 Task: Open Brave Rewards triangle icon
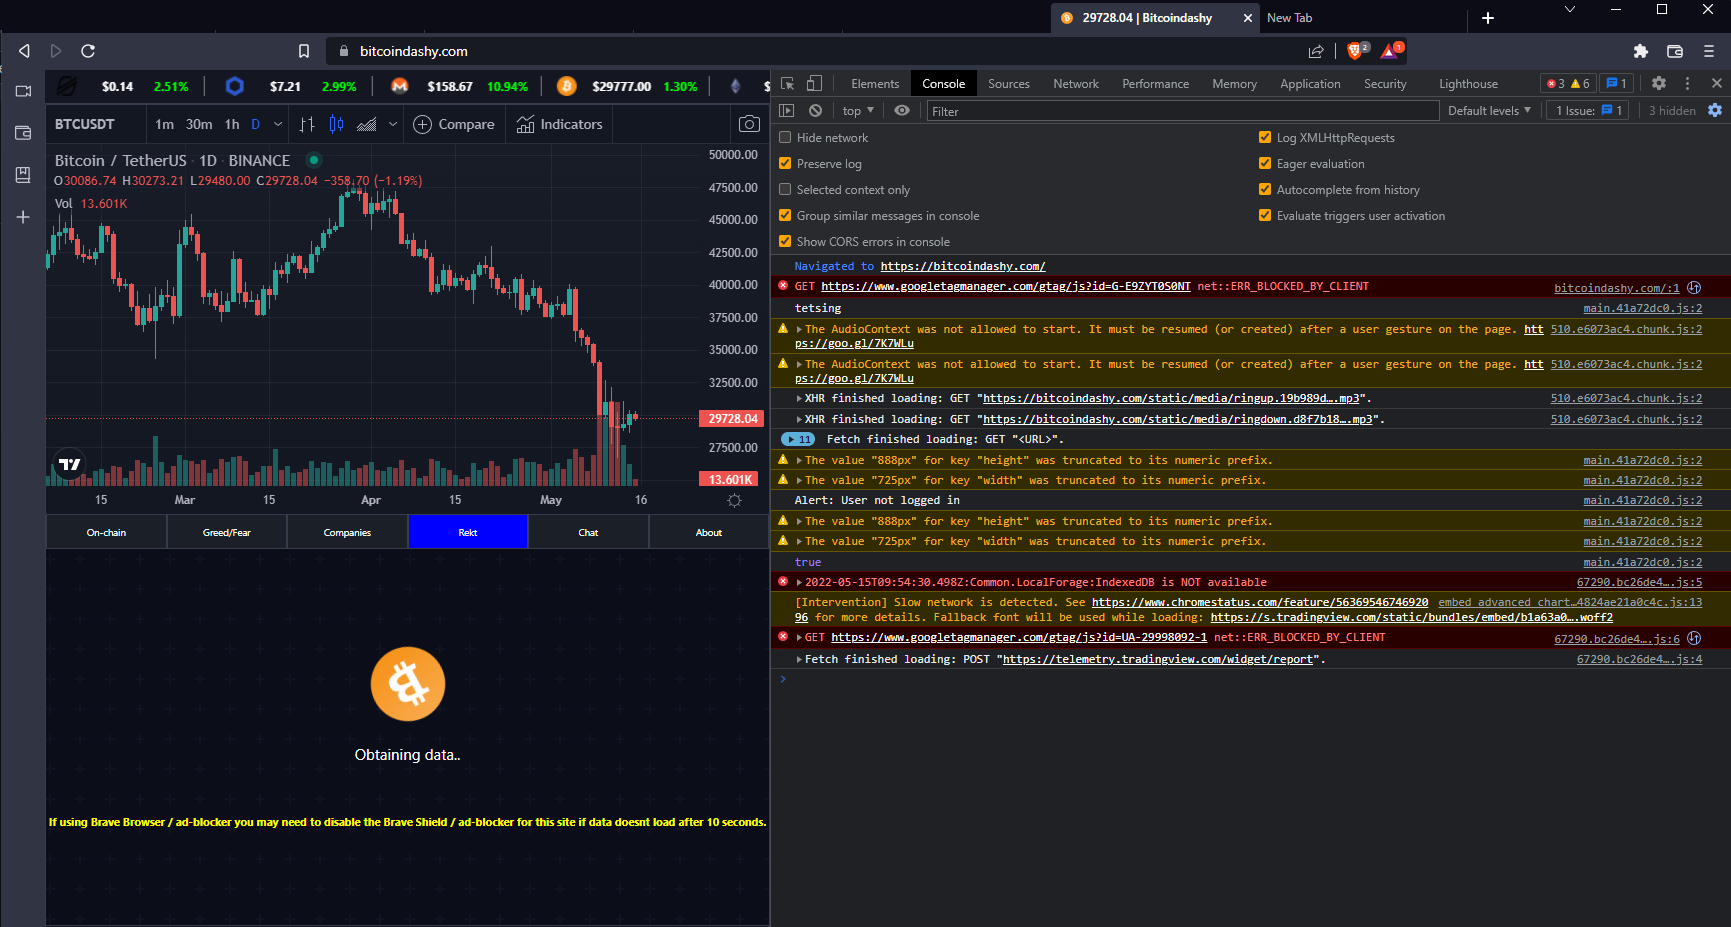[x=1391, y=50]
